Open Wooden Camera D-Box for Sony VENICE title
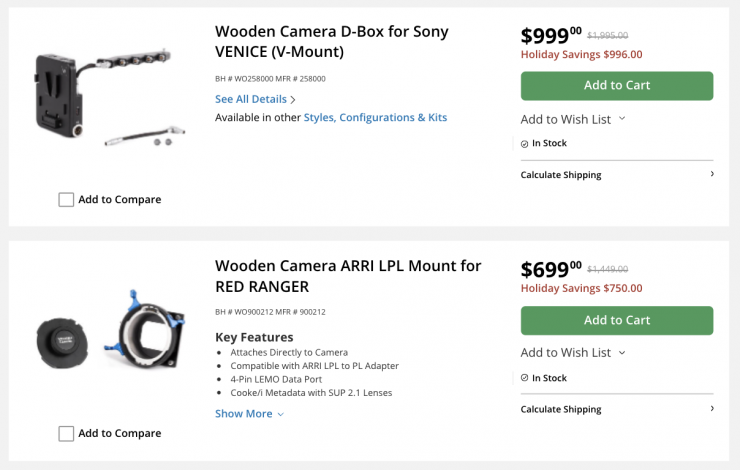 click(331, 41)
